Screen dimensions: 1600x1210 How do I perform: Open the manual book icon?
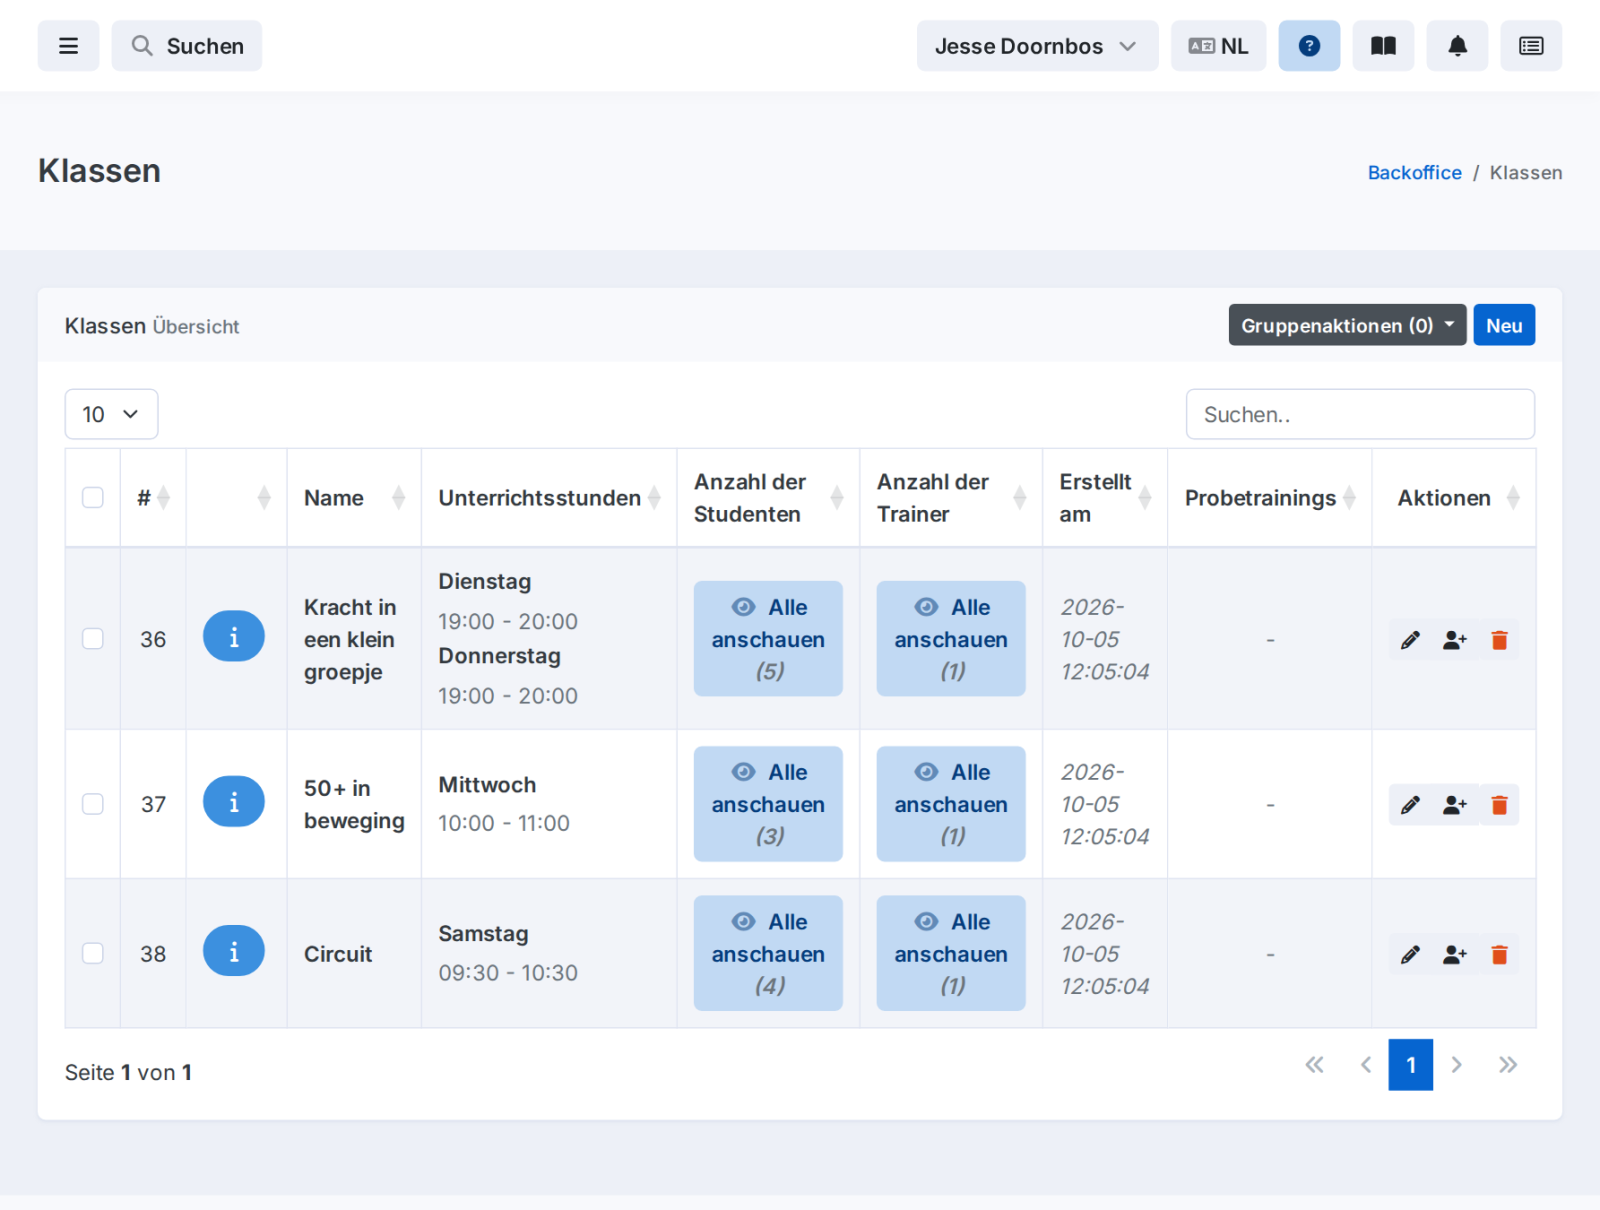pos(1383,46)
